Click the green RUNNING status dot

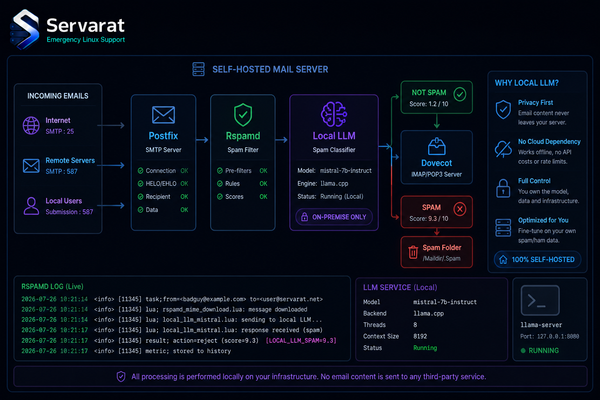[523, 351]
